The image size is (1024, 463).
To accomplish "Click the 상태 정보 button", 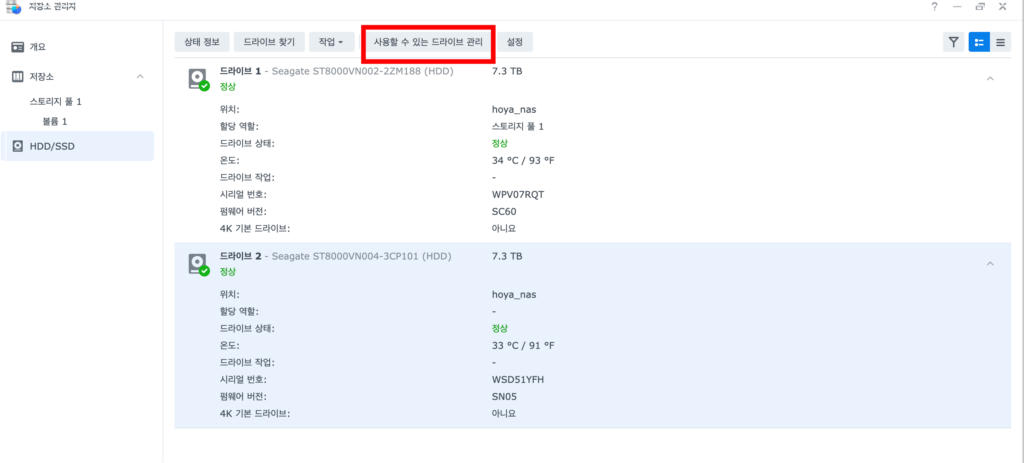I will click(x=202, y=42).
